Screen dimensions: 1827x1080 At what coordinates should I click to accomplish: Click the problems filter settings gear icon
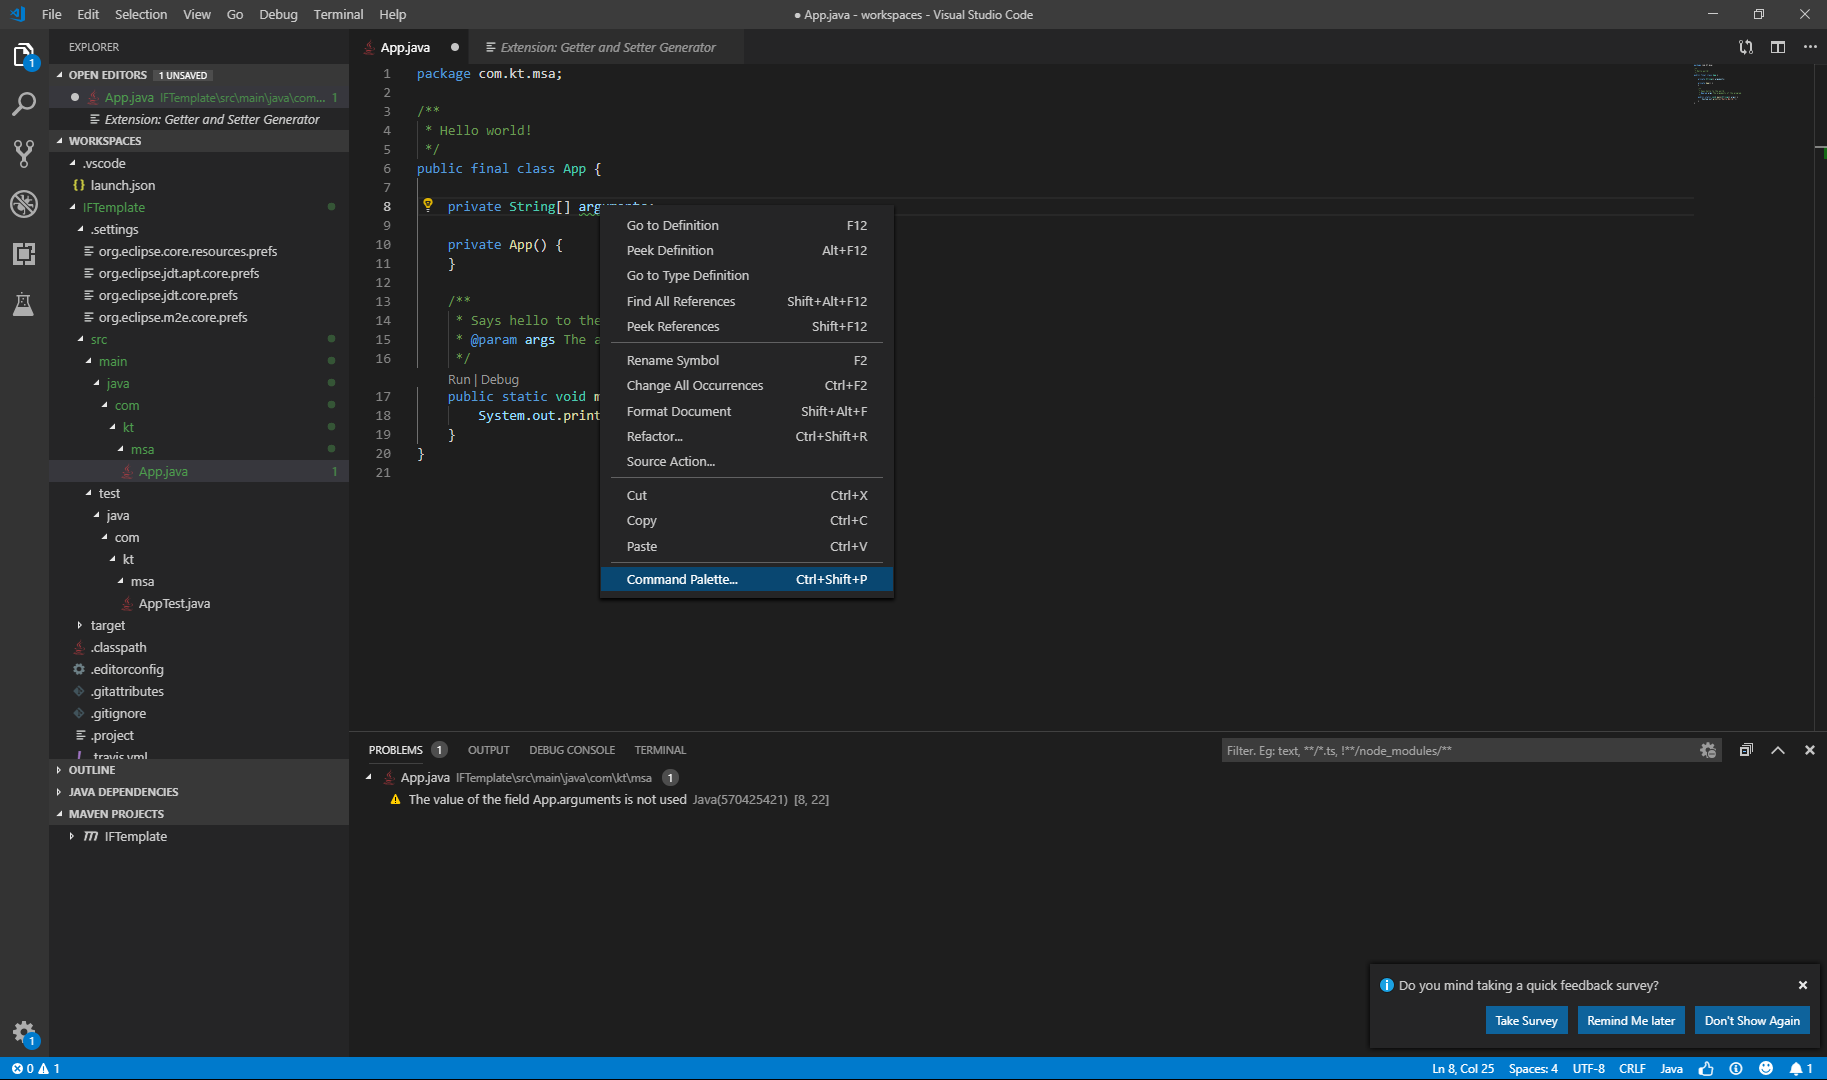tap(1708, 750)
